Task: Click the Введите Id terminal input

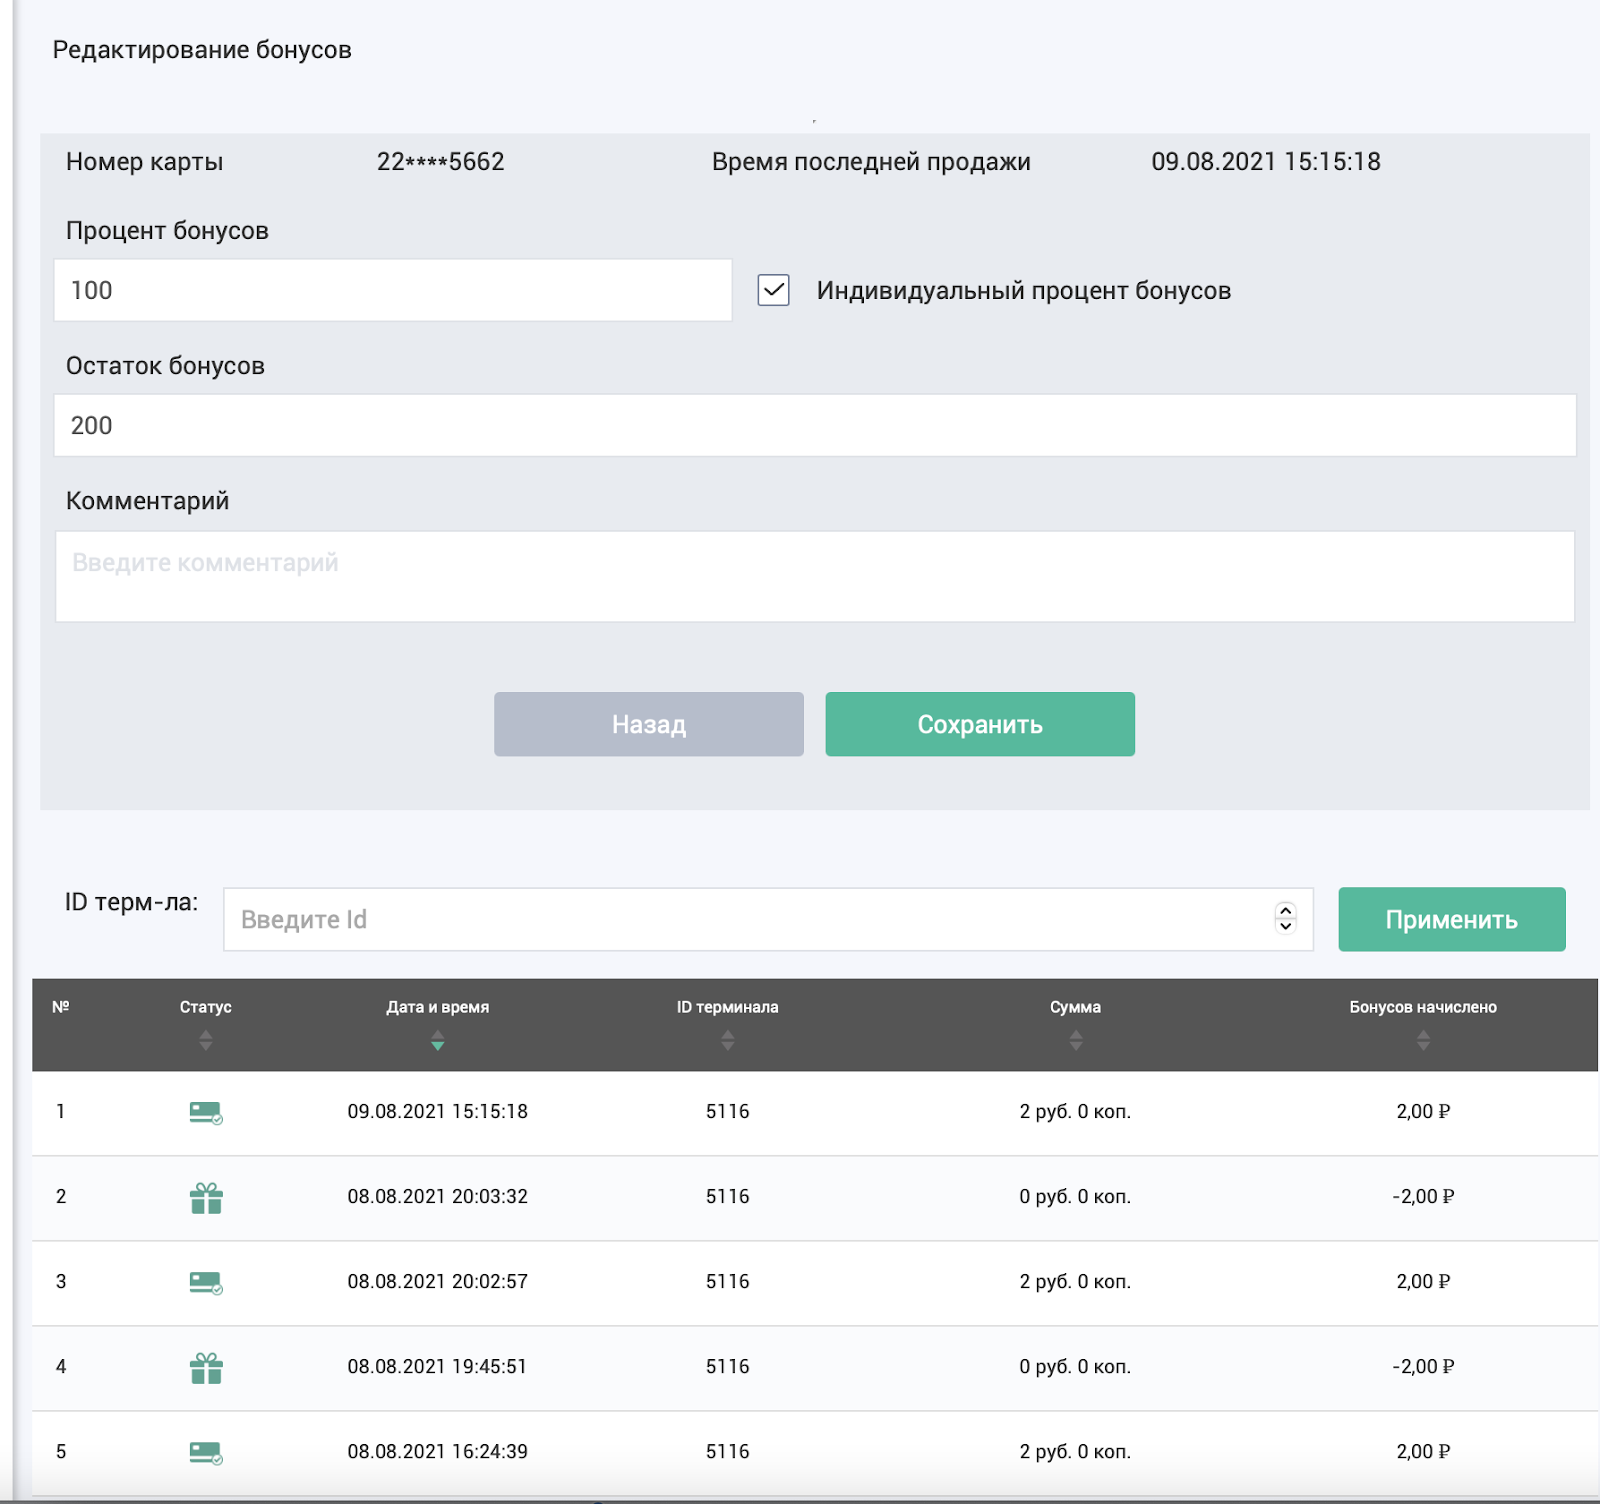Action: click(x=768, y=919)
